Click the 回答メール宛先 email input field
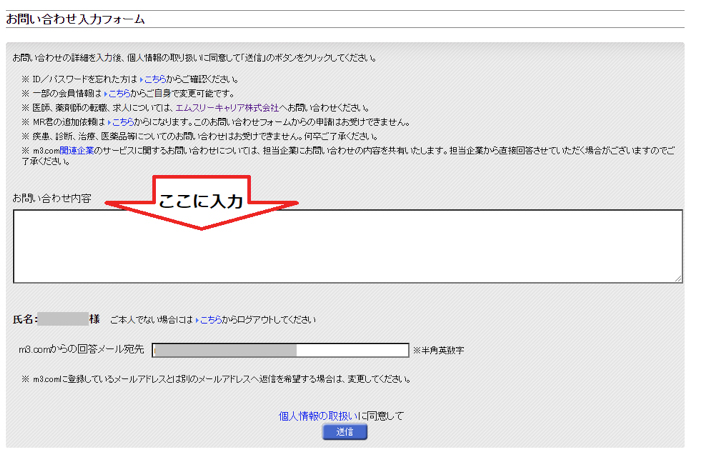This screenshot has height=460, width=709. (280, 350)
